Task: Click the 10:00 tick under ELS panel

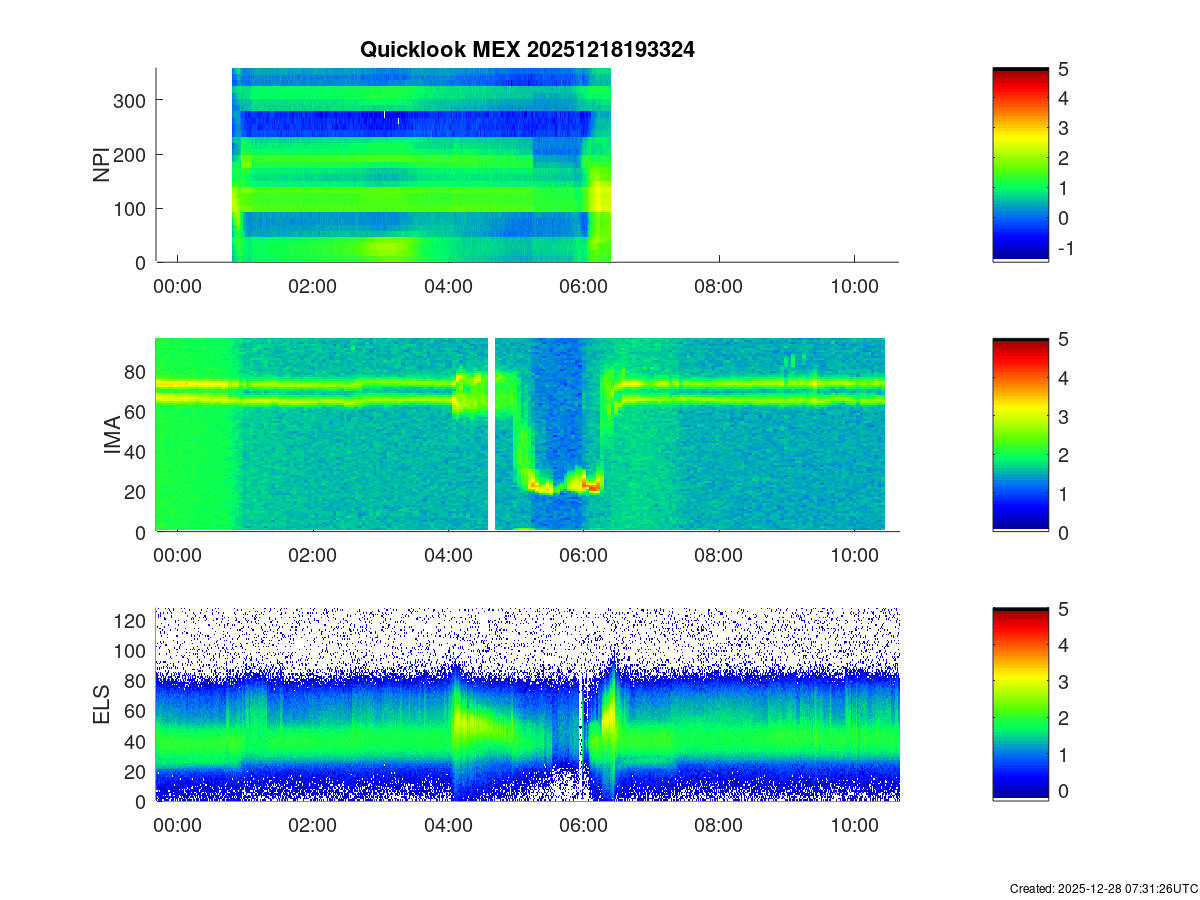Action: click(x=854, y=826)
